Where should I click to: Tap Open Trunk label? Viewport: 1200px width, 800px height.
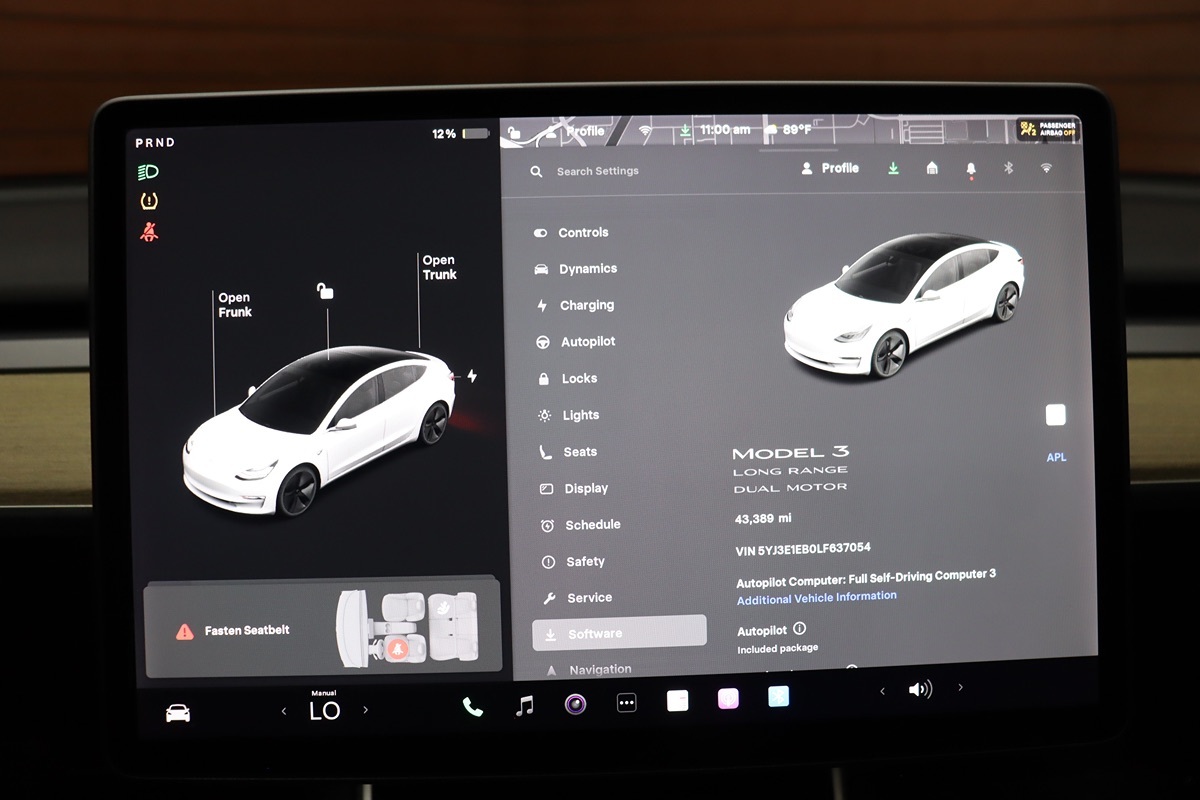click(x=439, y=267)
